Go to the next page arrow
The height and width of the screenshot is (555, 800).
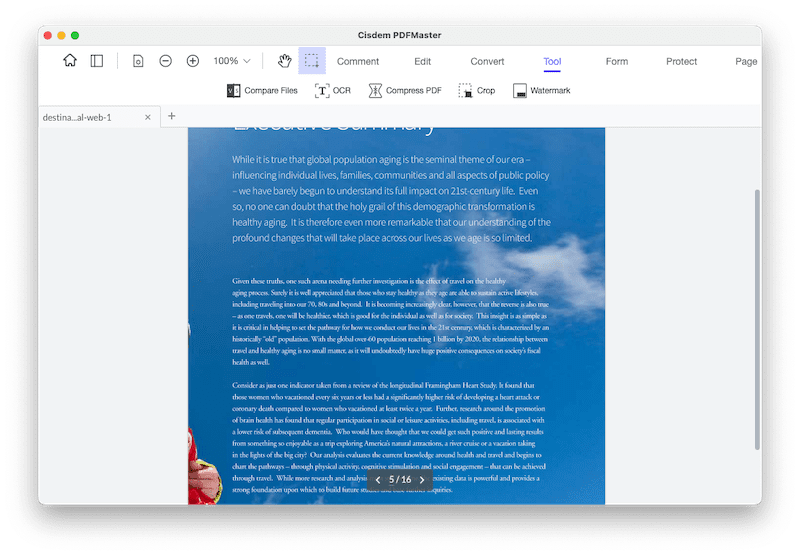click(x=422, y=480)
